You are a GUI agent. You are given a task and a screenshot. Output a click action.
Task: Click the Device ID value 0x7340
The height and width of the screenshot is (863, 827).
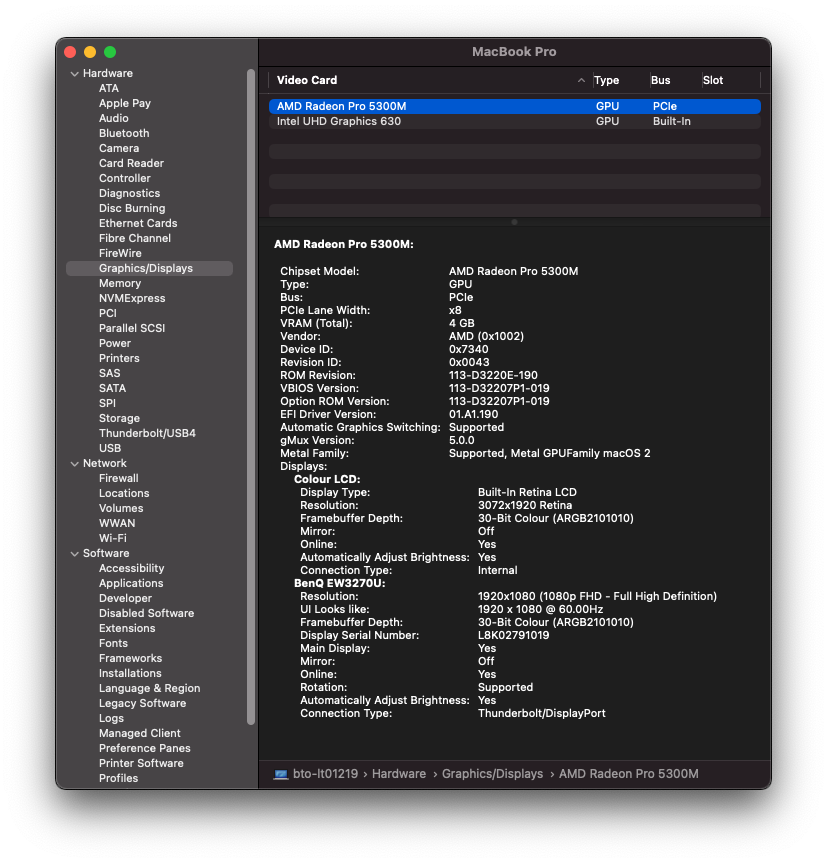click(469, 349)
